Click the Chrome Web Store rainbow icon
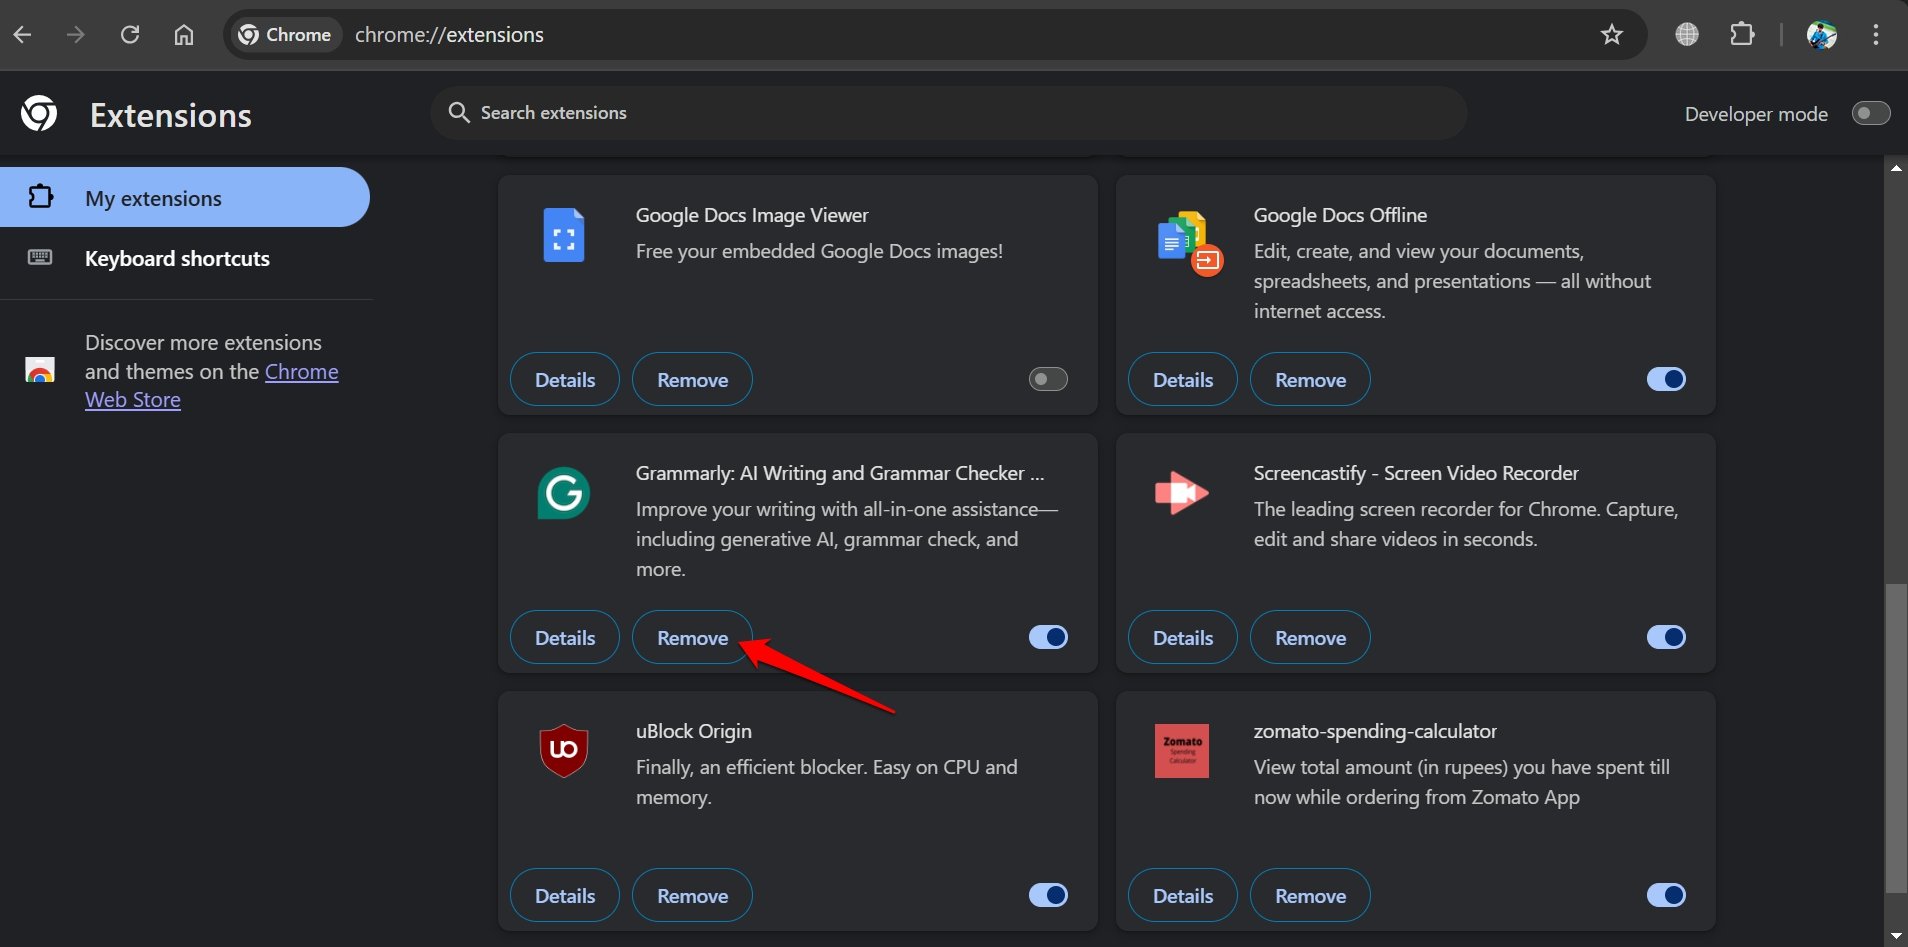 (x=40, y=370)
